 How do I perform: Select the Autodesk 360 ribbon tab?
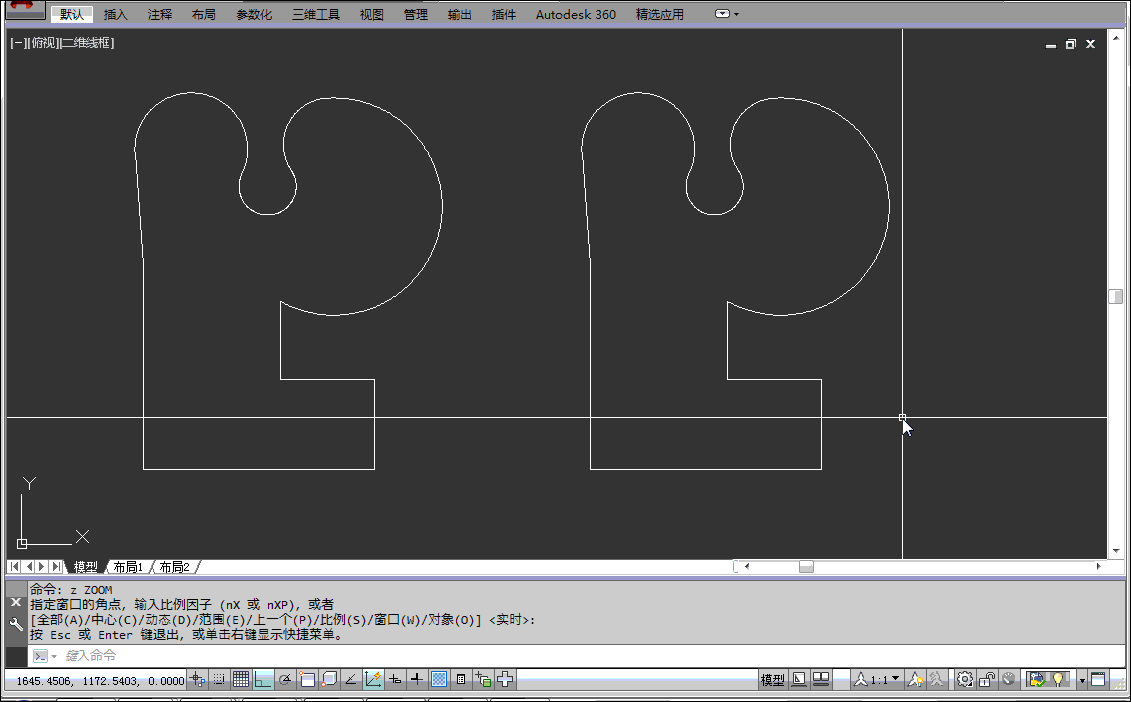[x=576, y=14]
